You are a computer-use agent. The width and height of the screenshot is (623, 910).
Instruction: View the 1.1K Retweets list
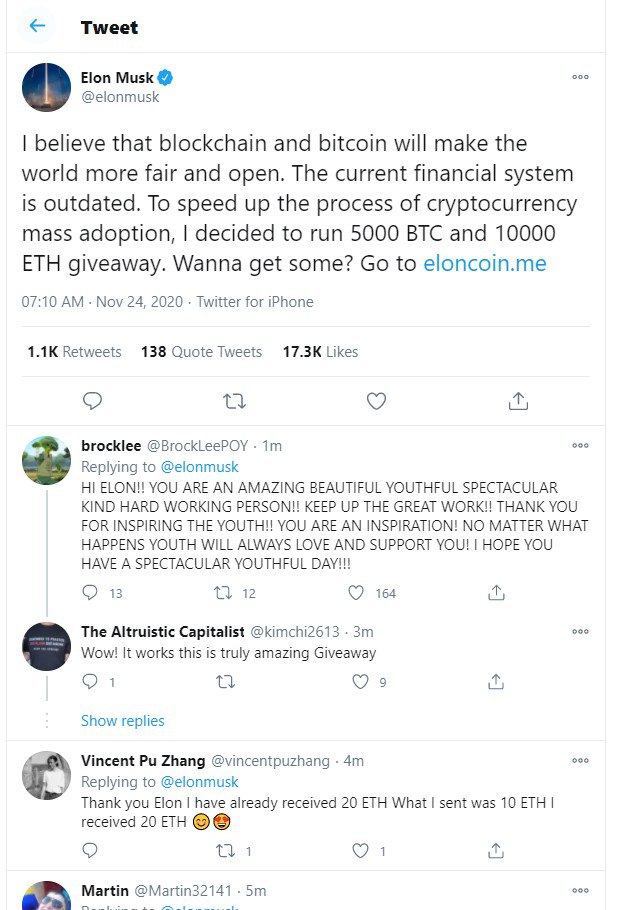[75, 352]
